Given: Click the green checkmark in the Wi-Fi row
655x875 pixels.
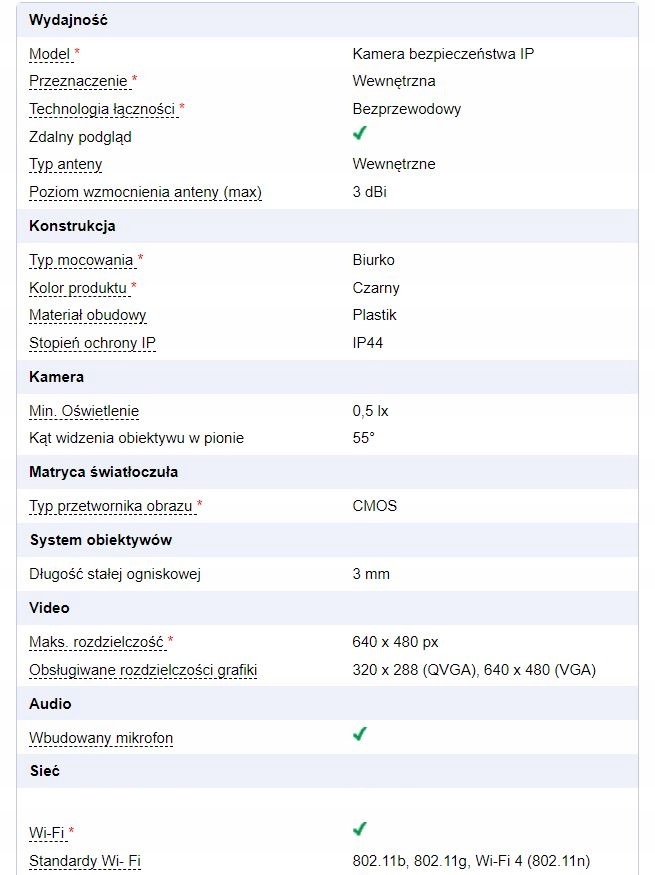Looking at the screenshot, I should [360, 830].
